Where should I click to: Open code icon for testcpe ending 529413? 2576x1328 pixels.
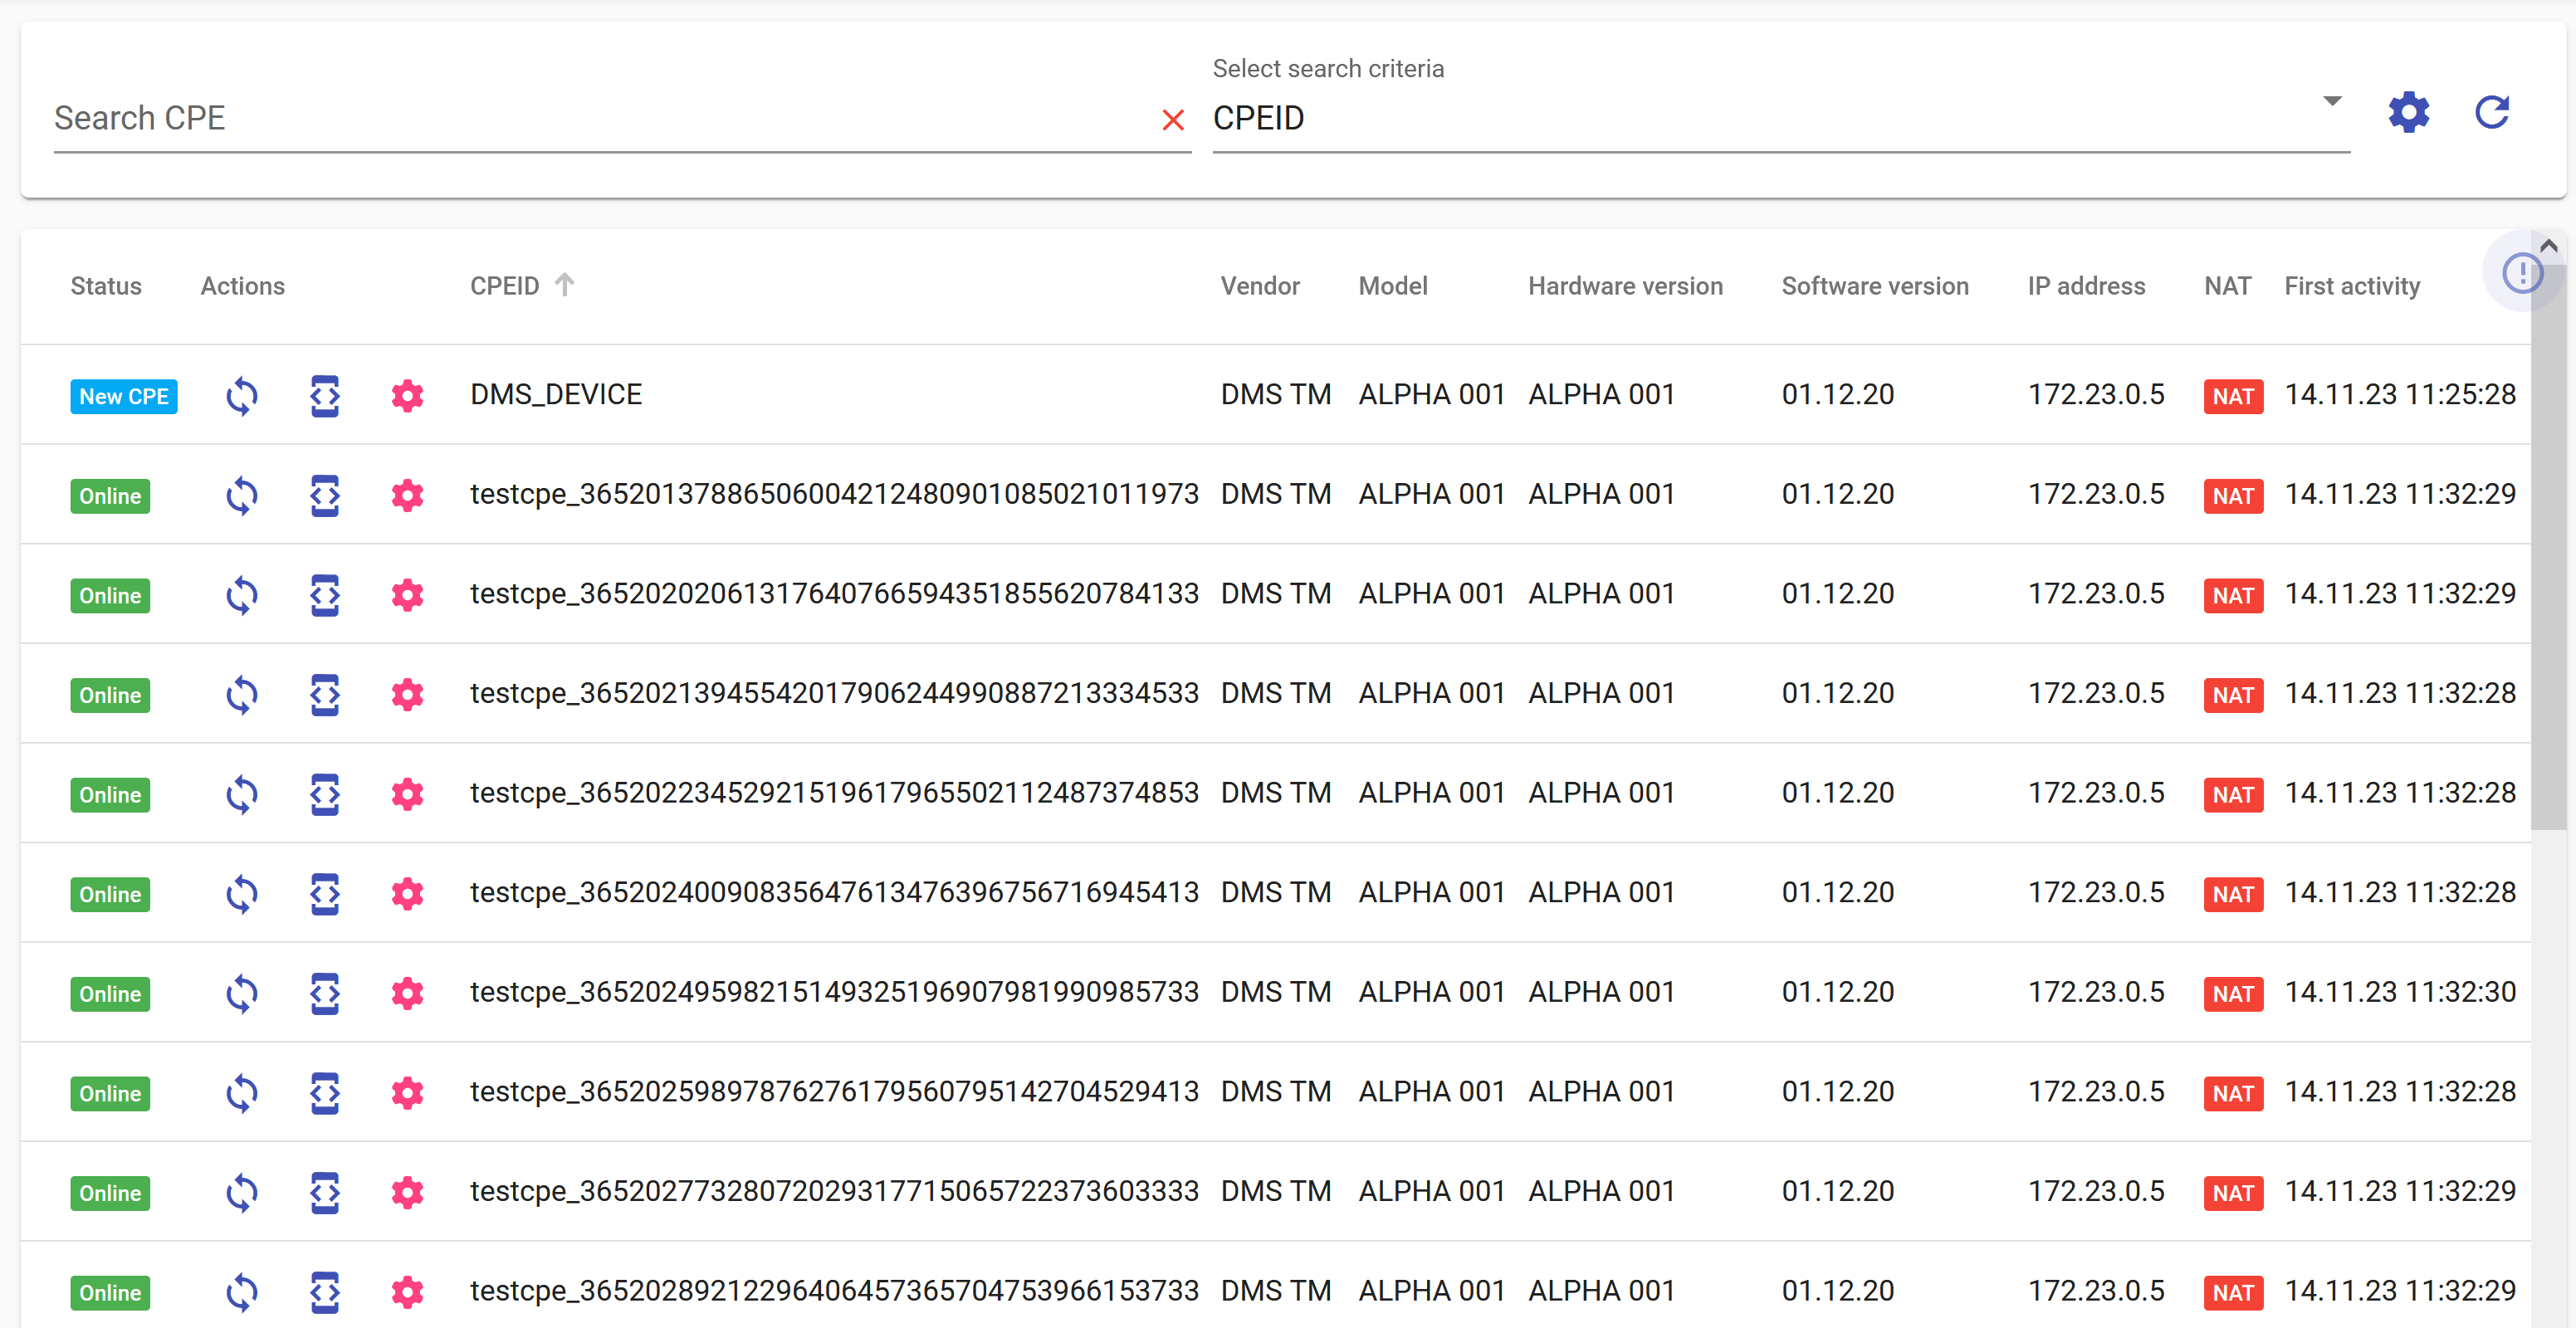(325, 1093)
